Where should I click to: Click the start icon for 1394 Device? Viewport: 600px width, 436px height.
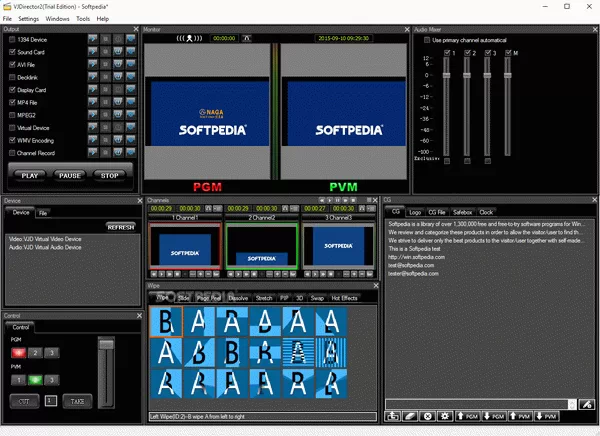[x=91, y=39]
